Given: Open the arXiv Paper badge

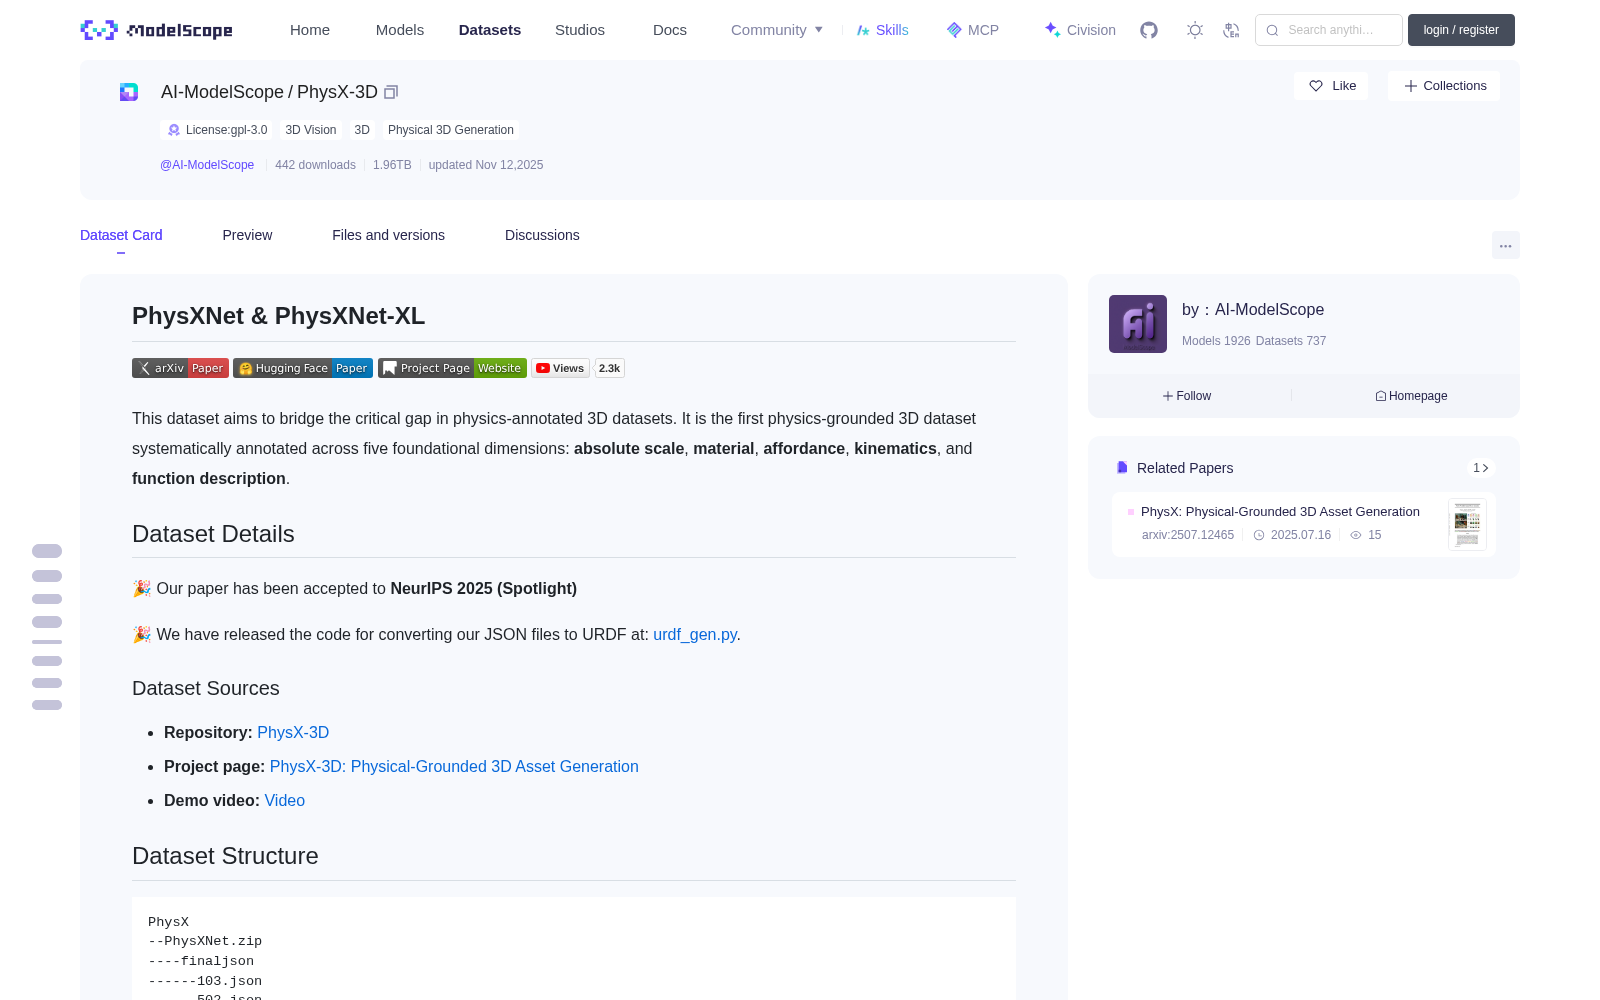Looking at the screenshot, I should [181, 368].
